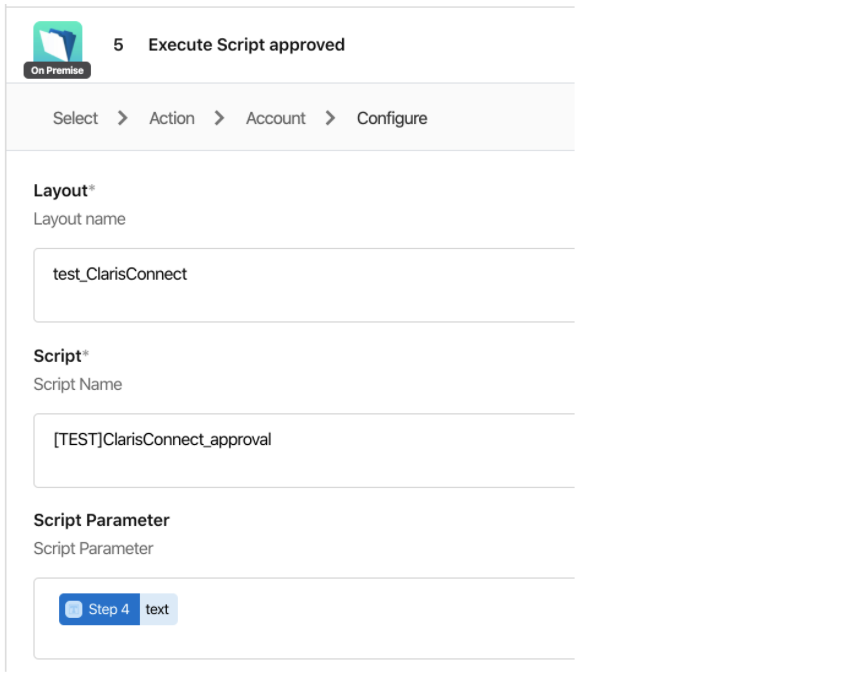This screenshot has width=848, height=682.
Task: Click the Layout name input field
Action: coord(304,285)
